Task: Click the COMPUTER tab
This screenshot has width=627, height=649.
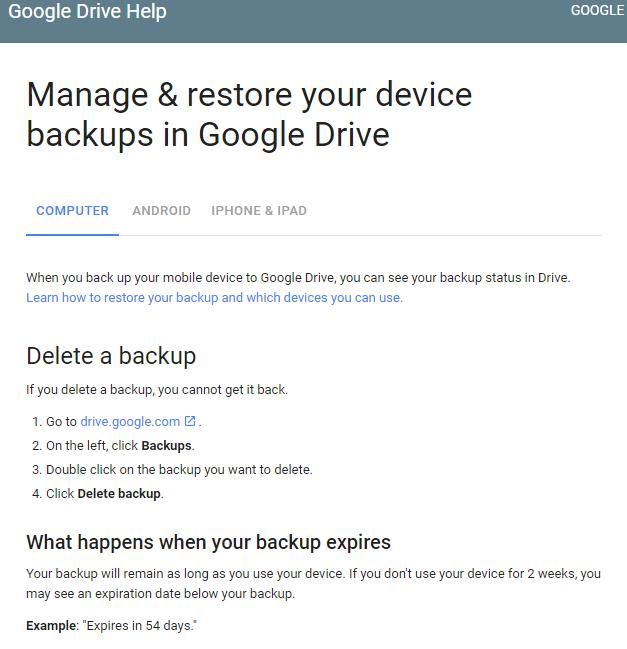Action: click(x=72, y=211)
